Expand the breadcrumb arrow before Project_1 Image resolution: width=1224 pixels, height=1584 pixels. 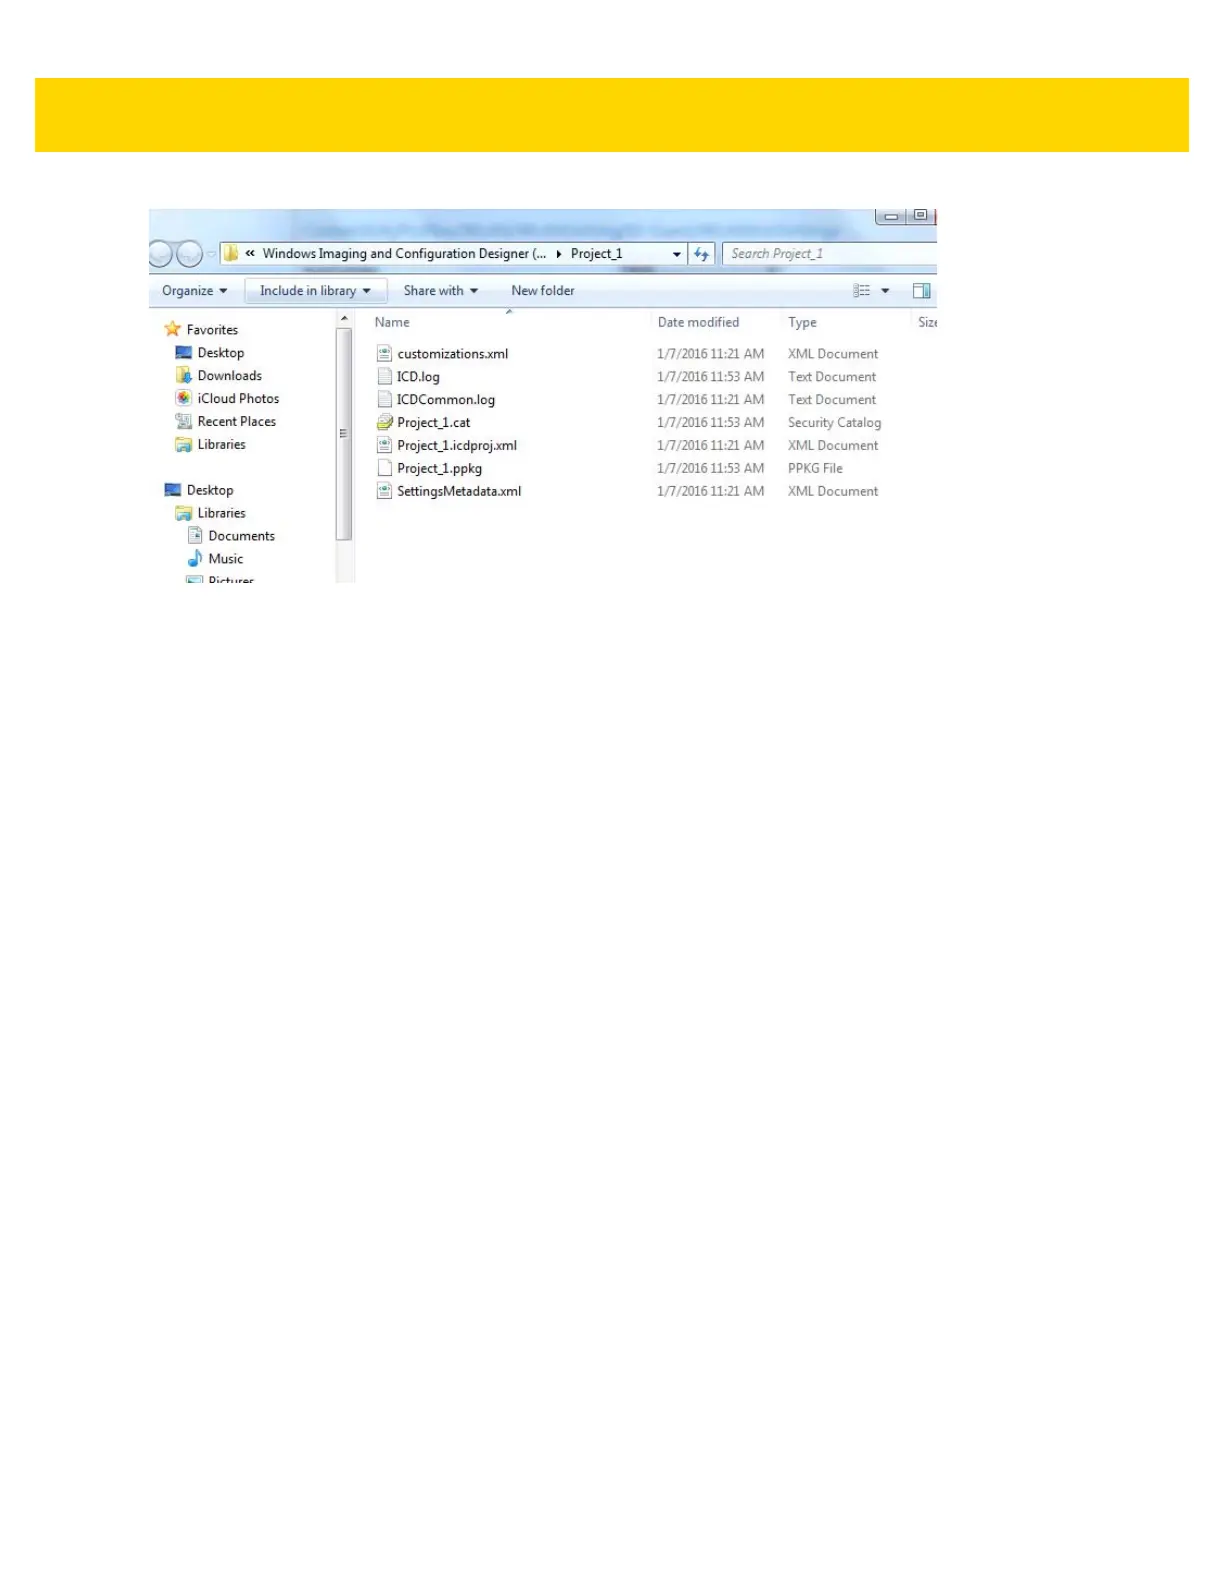(x=559, y=254)
